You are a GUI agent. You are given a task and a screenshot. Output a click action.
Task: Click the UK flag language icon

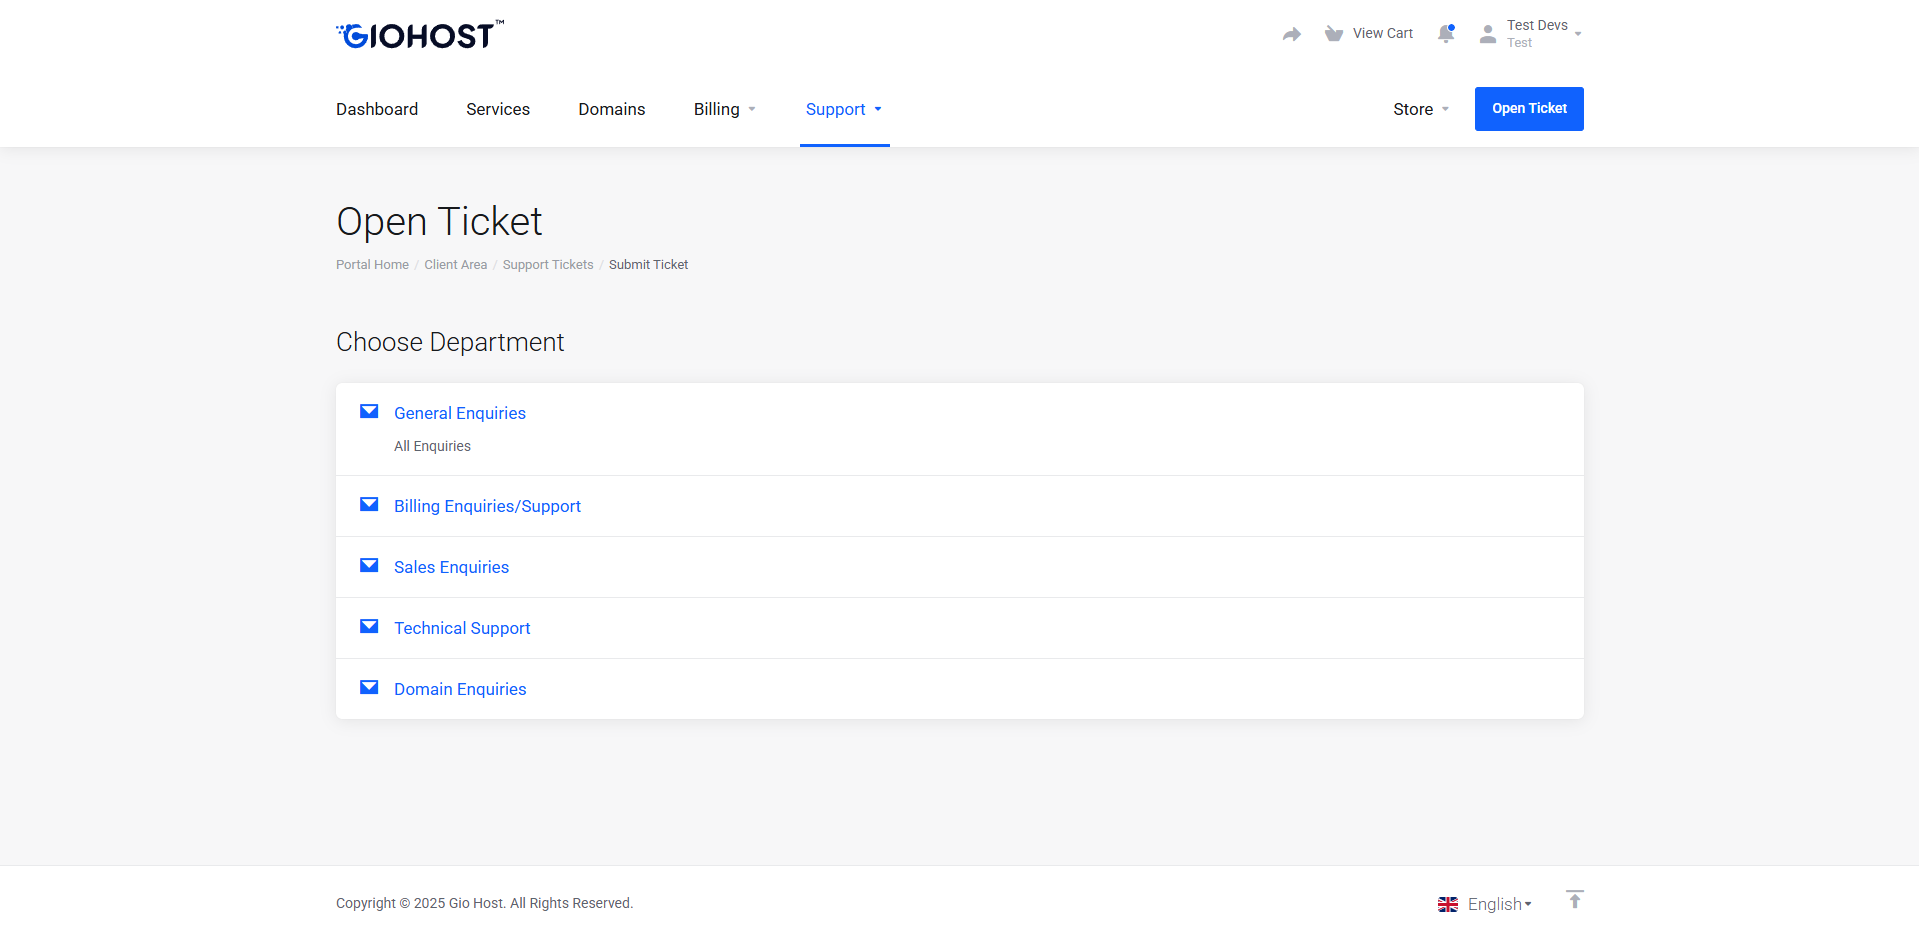[x=1448, y=904]
